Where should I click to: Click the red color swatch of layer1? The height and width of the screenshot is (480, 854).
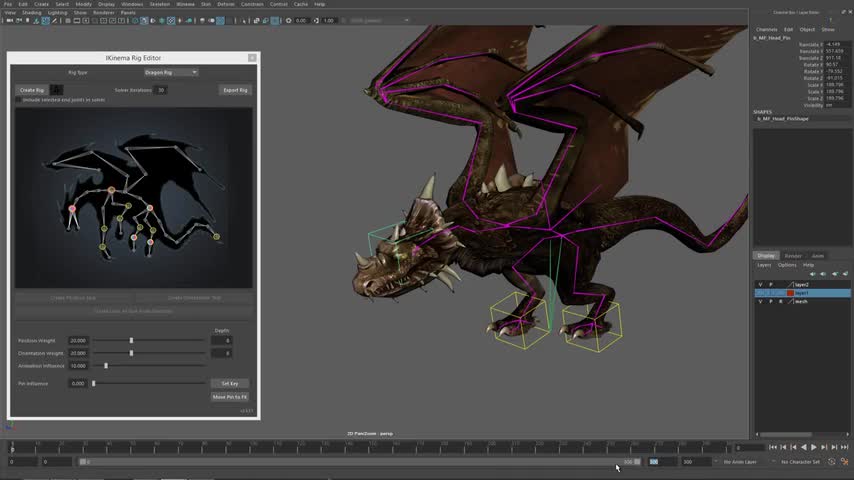coord(790,293)
